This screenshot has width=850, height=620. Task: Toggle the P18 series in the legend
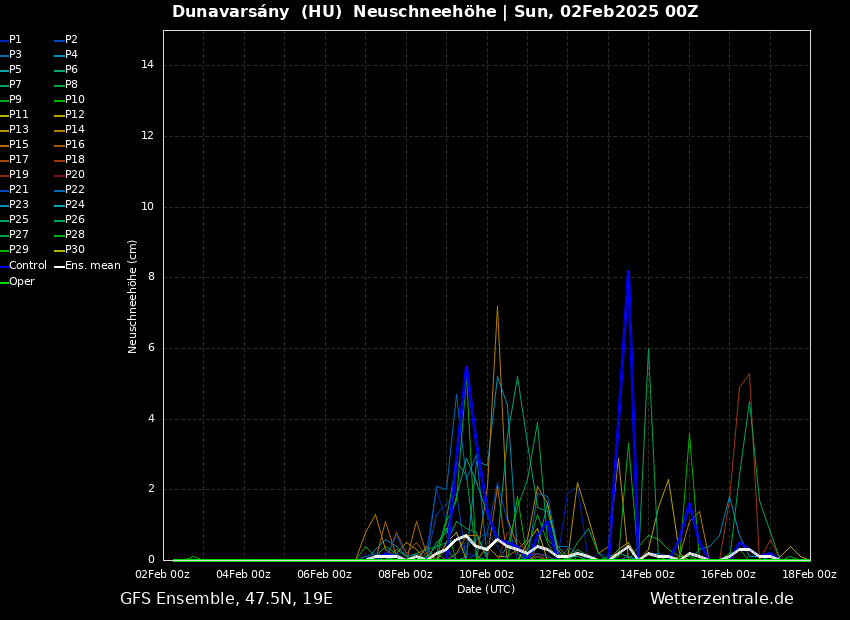(x=74, y=160)
